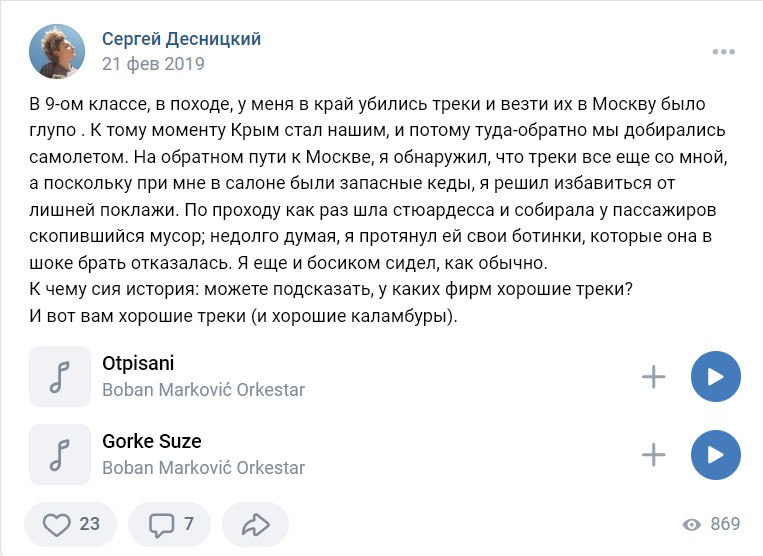Click the music note cover of Otpisani
The image size is (763, 556).
tap(60, 376)
